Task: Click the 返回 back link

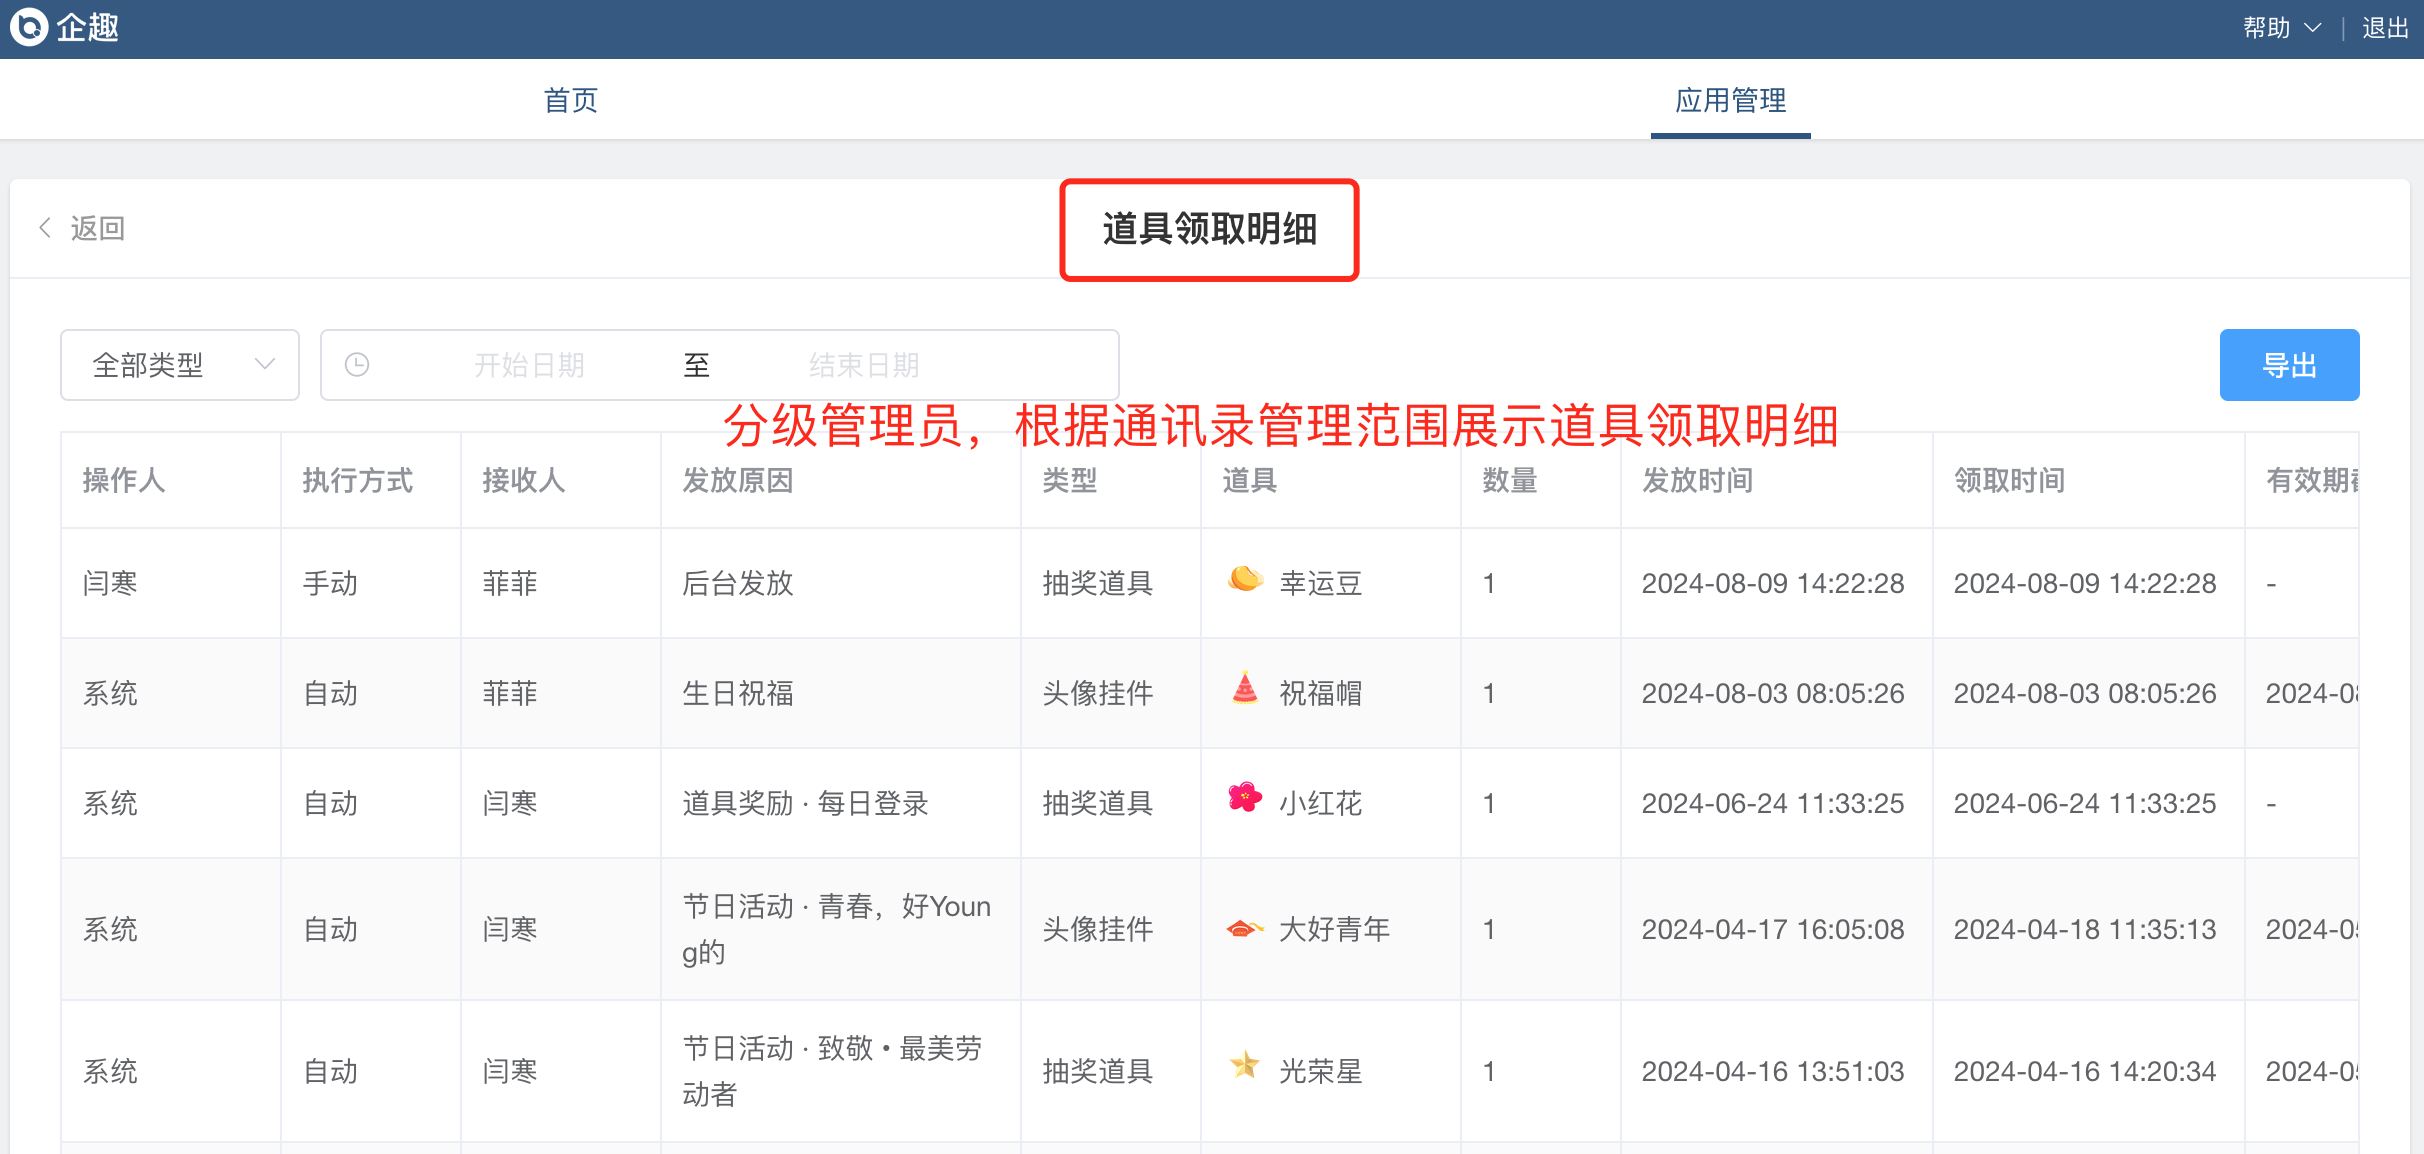Action: (97, 228)
